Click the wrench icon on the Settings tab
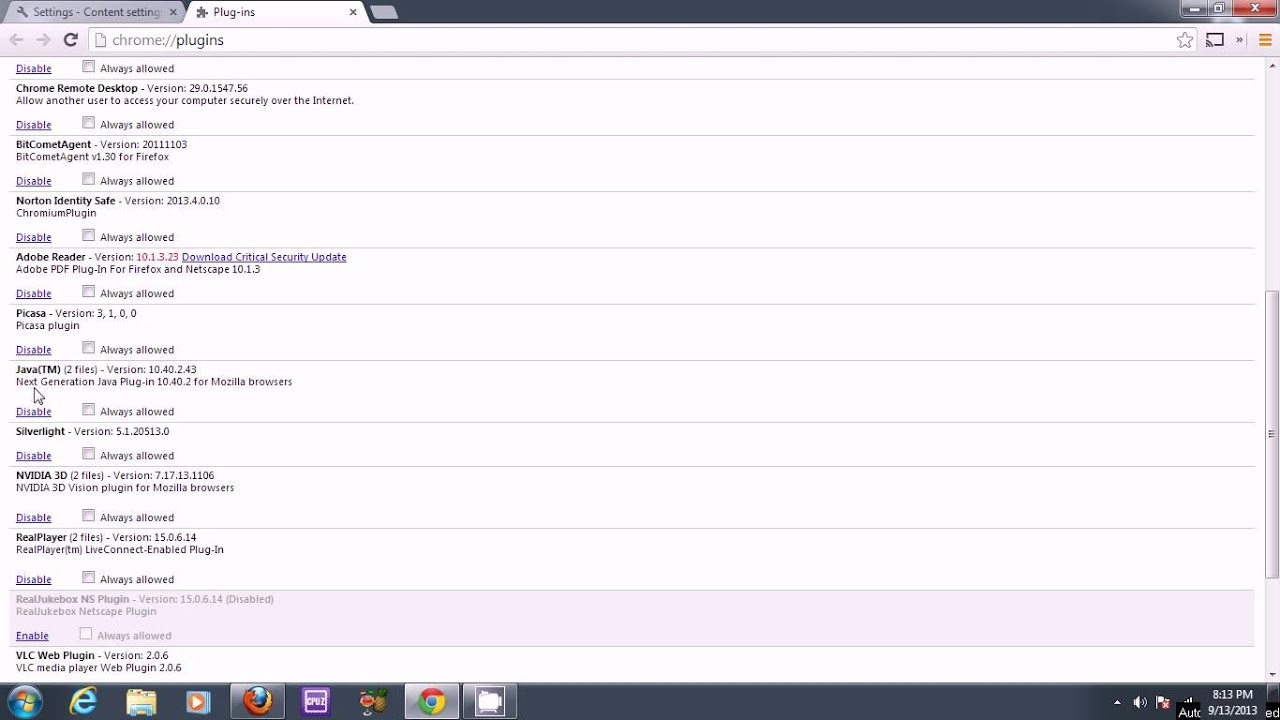Screen dimensions: 1280x720 point(22,12)
